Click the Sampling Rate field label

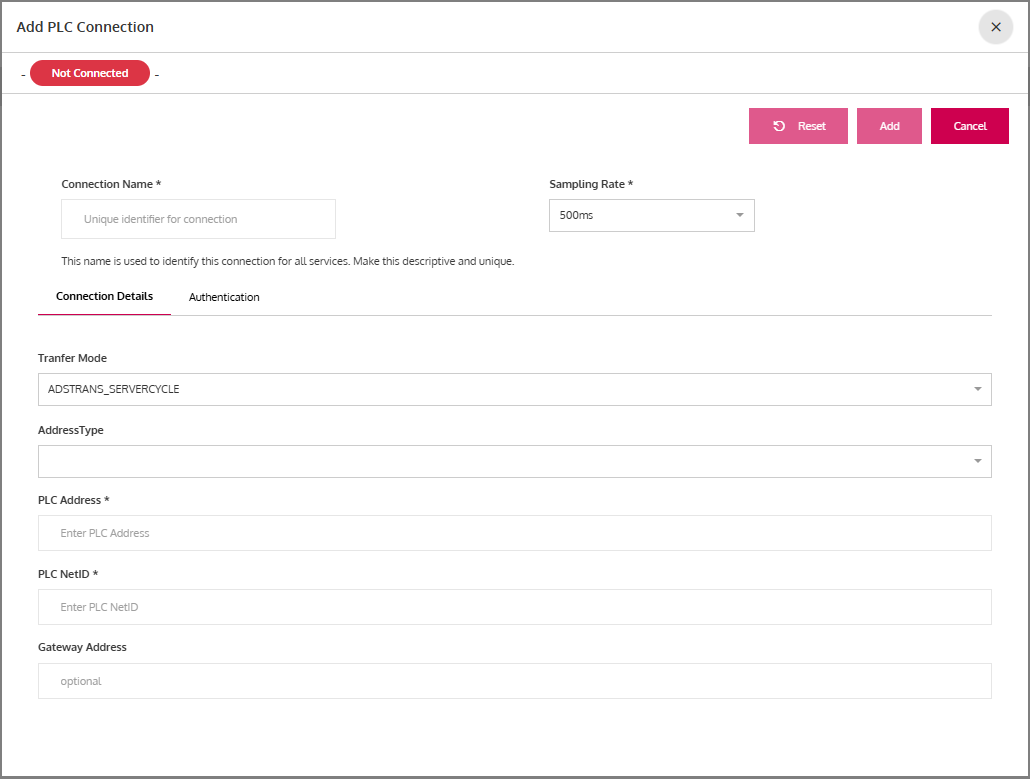tap(591, 184)
